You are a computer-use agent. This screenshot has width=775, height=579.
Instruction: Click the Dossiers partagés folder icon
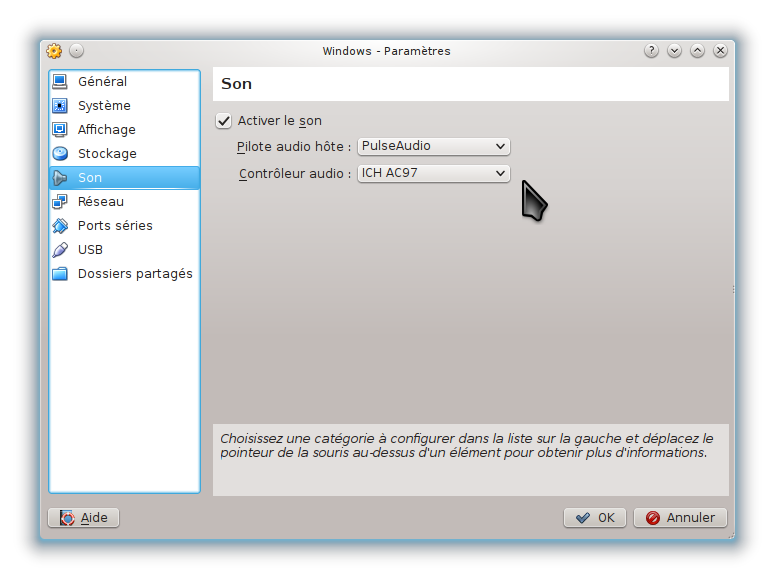click(60, 273)
